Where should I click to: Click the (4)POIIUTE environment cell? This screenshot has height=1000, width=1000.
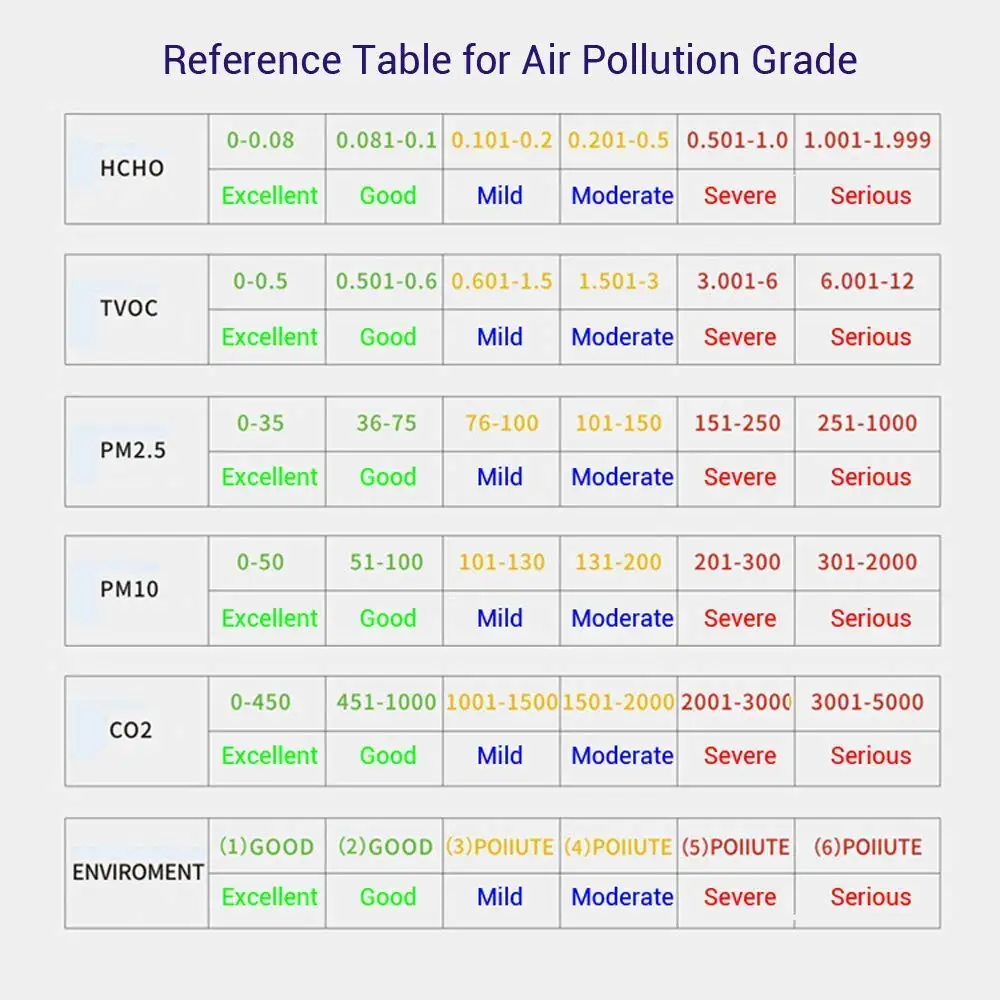[x=618, y=847]
